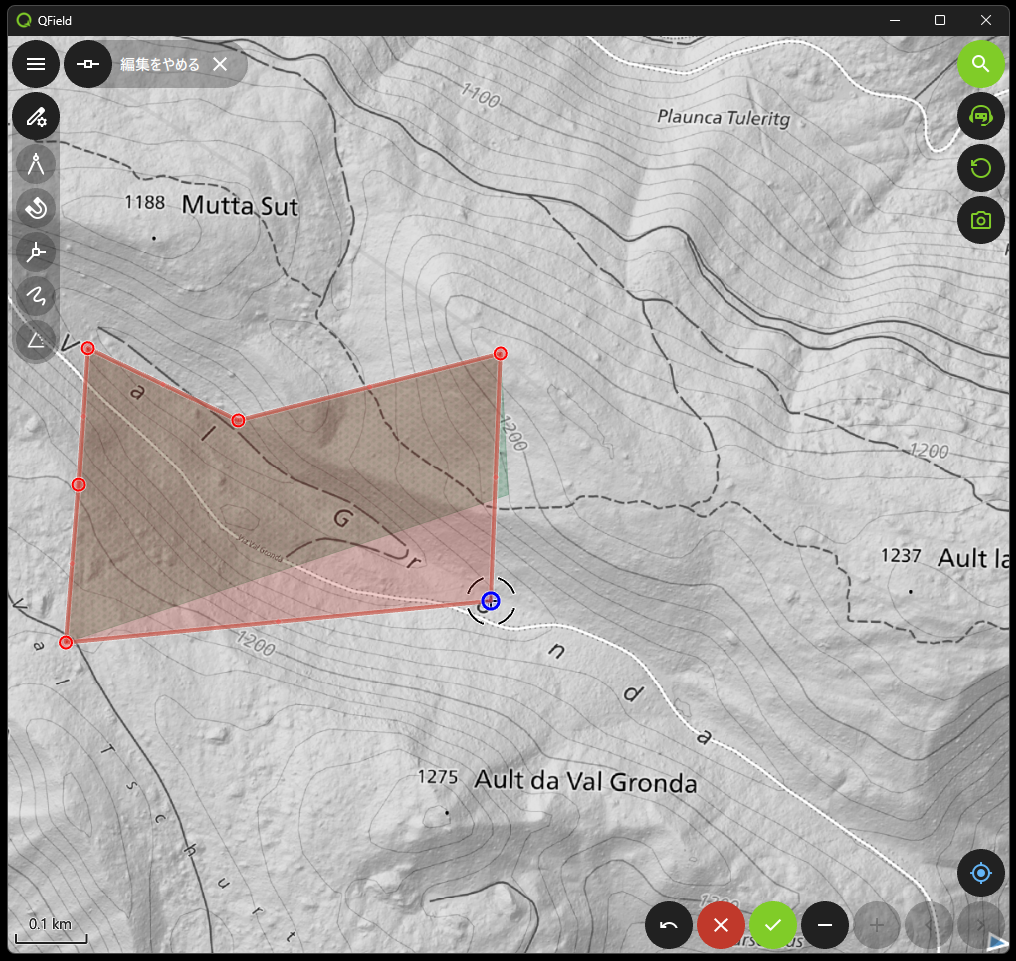
Task: Collapse the pencil-gear digitizing tools panel
Action: click(36, 117)
